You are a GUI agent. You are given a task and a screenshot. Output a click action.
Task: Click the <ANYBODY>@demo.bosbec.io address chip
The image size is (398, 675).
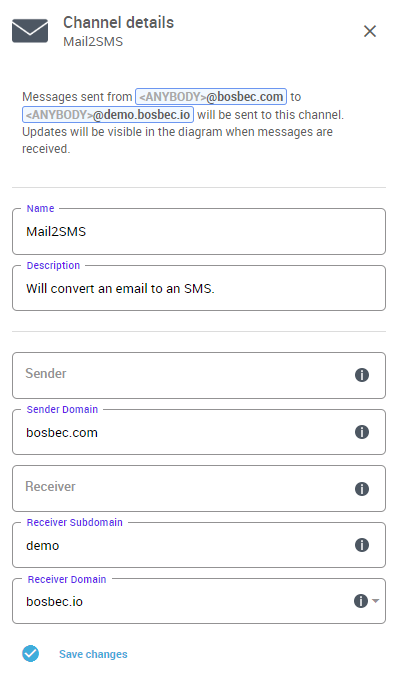(x=108, y=115)
